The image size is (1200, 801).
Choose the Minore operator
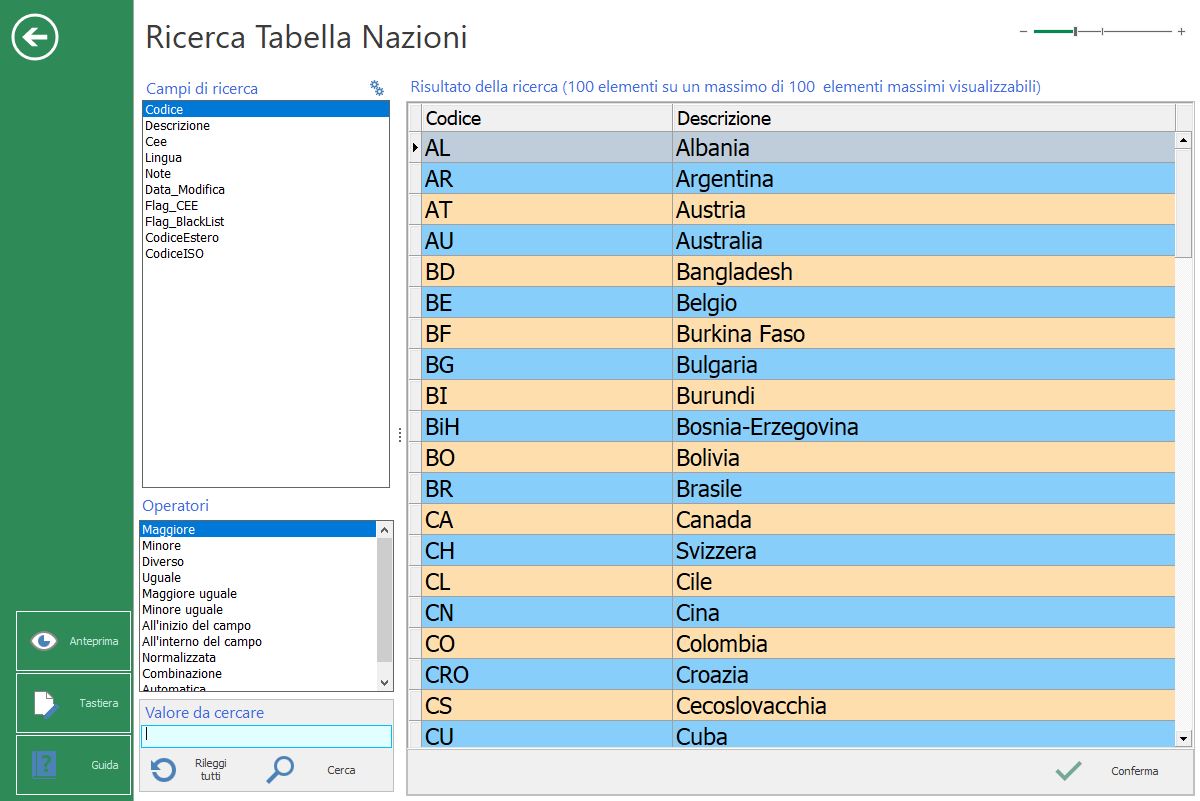(258, 546)
